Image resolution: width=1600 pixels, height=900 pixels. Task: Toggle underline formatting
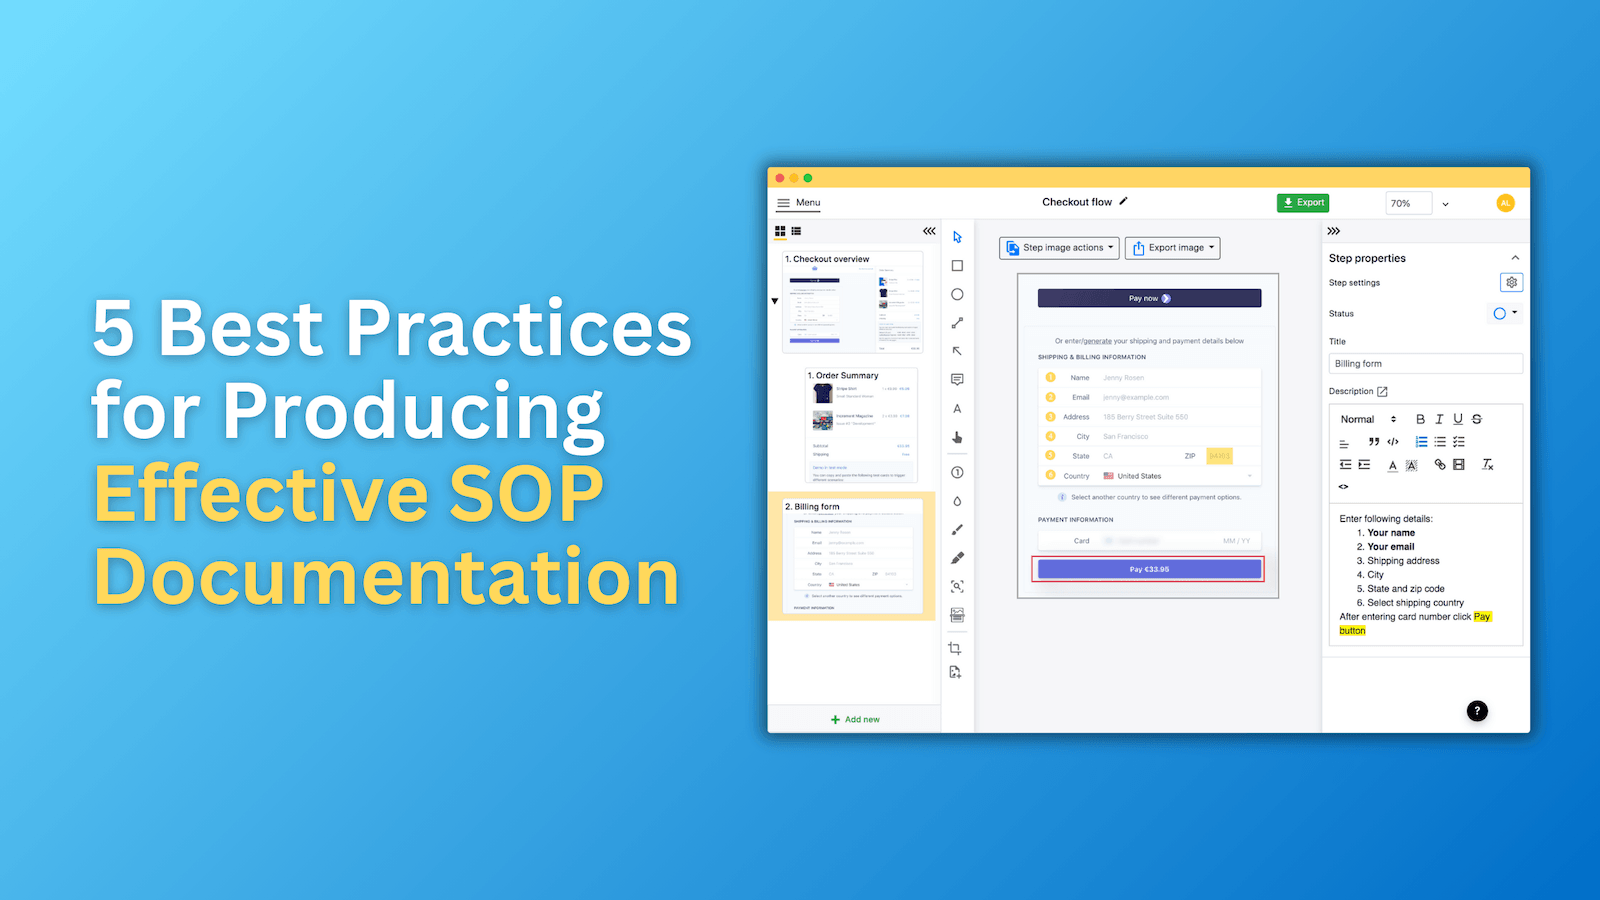coord(1458,419)
